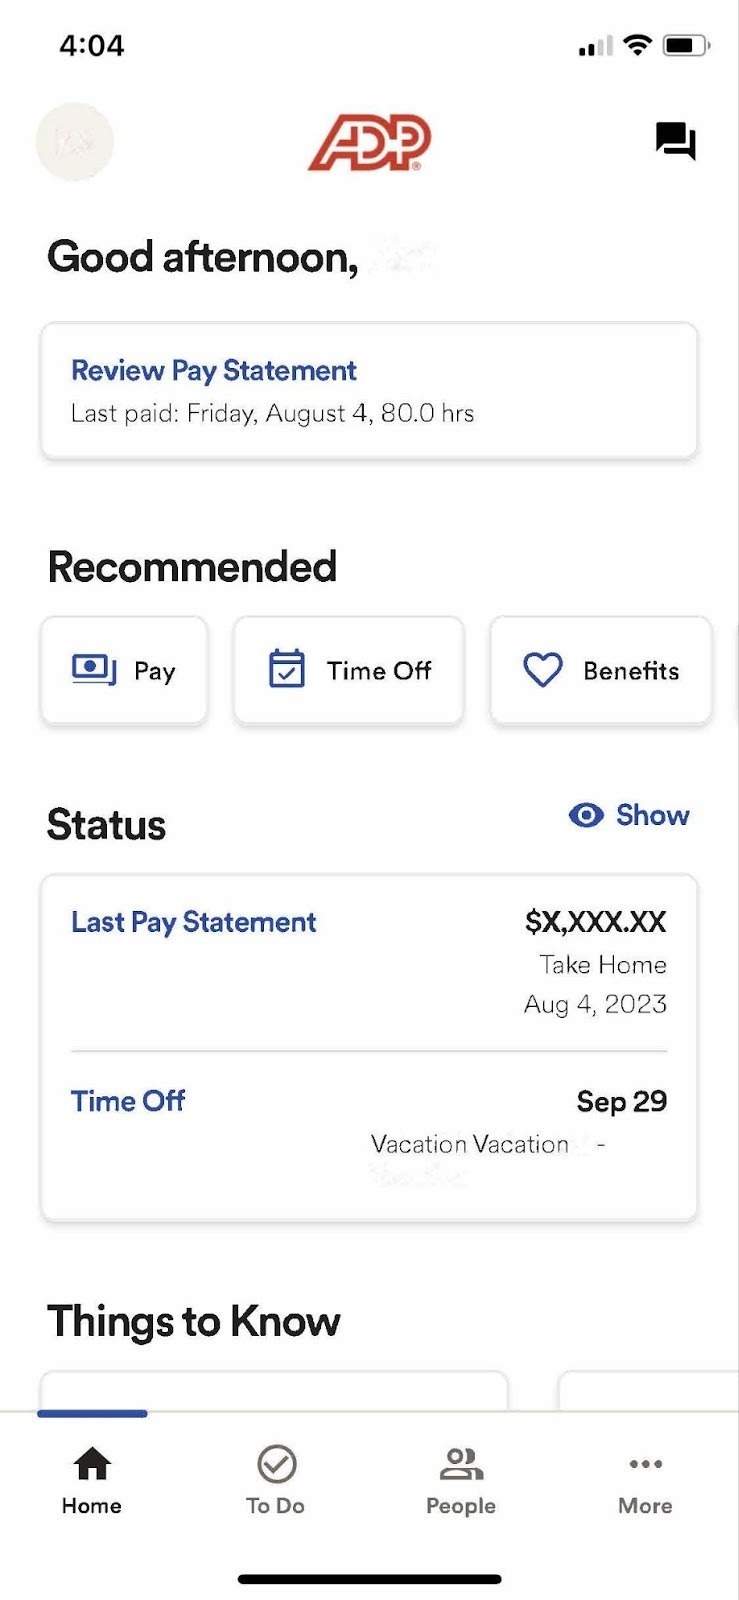Open second Things to Know card
Viewport: 739px width, 1600px height.
click(648, 1391)
